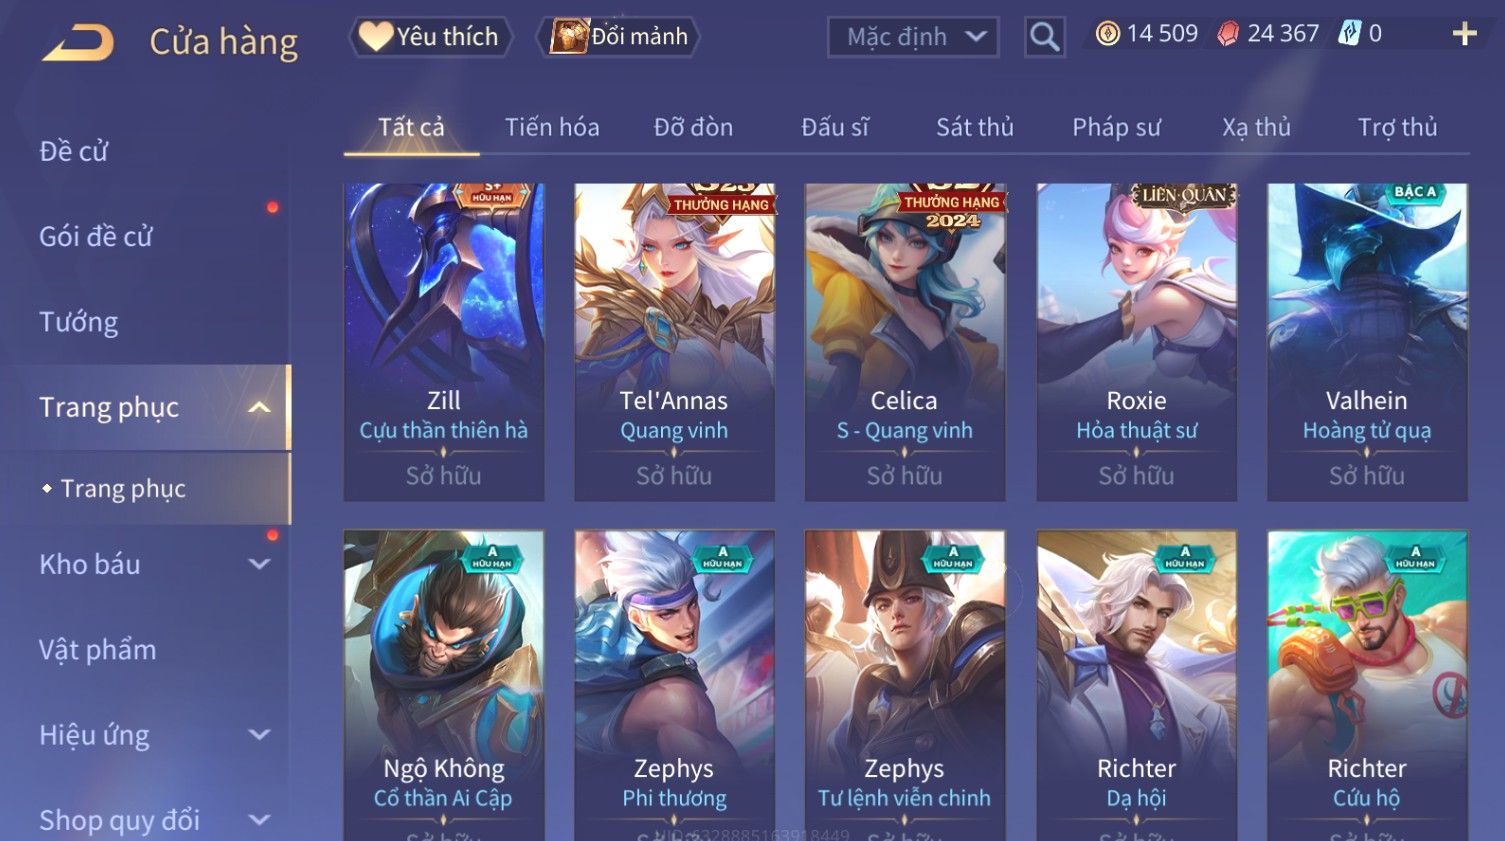Choose the Trang phục sub-item
The height and width of the screenshot is (841, 1505).
pyautogui.click(x=123, y=488)
